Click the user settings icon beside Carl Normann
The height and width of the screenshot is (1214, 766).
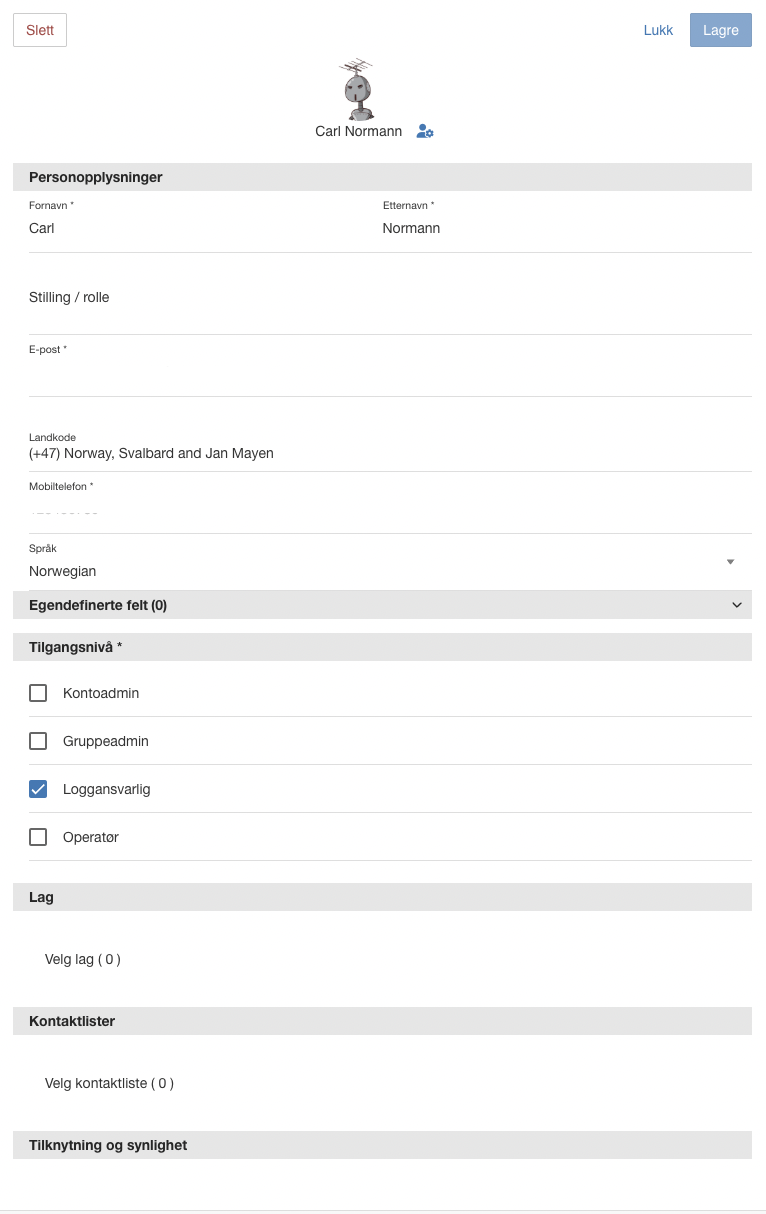(x=425, y=132)
